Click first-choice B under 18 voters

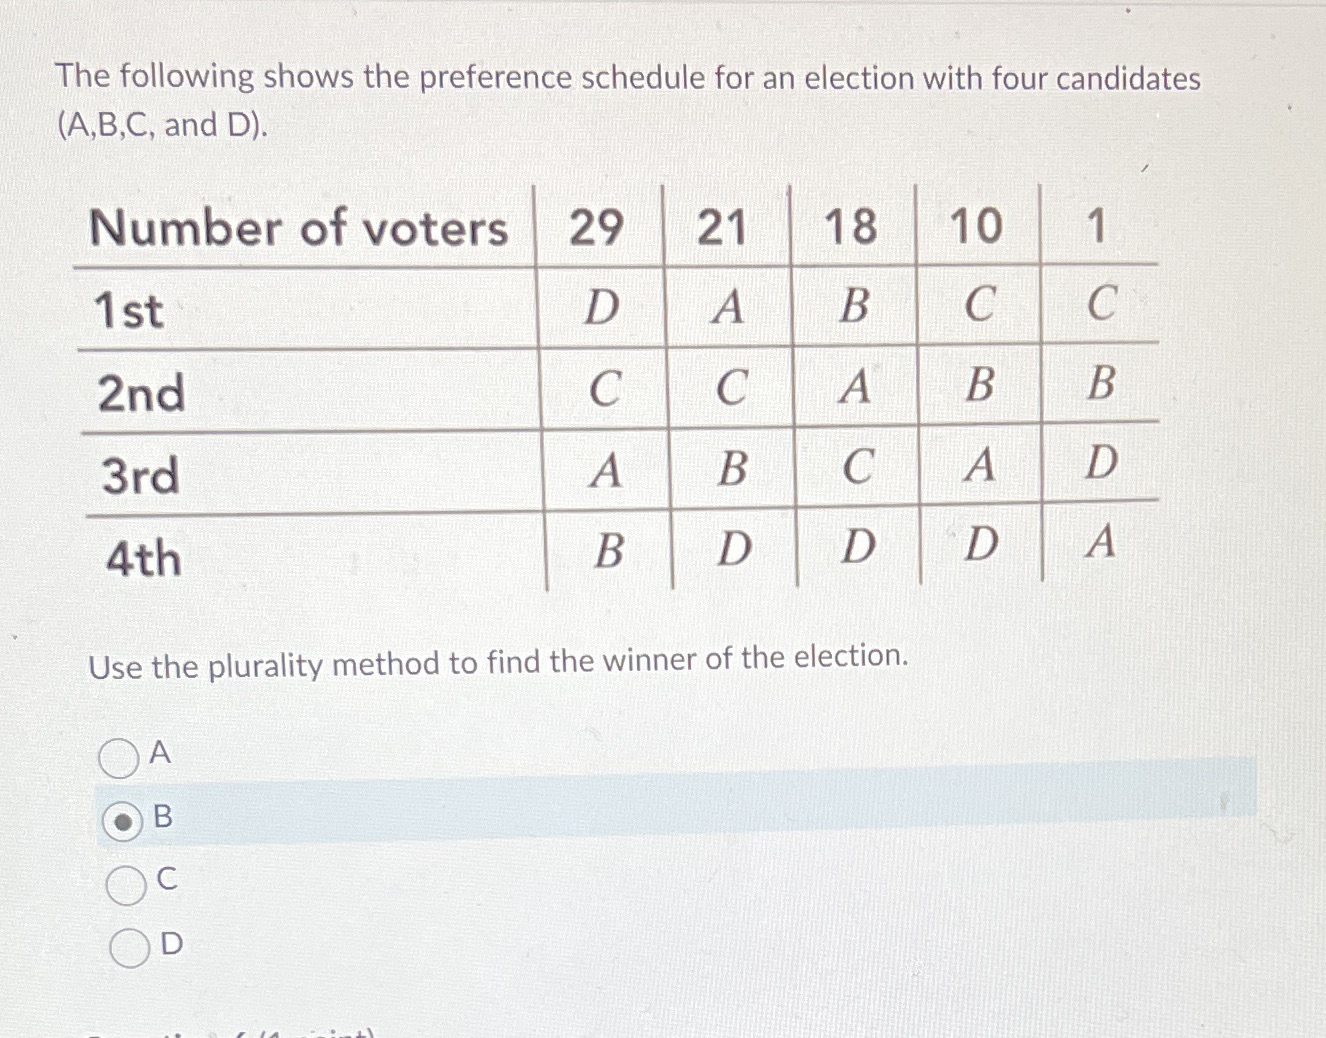[x=854, y=306]
